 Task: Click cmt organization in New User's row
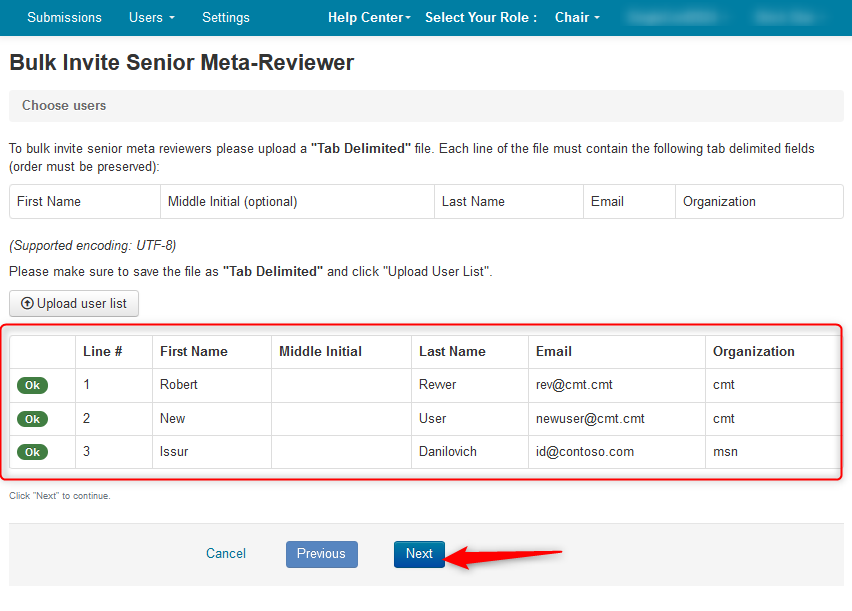[724, 419]
